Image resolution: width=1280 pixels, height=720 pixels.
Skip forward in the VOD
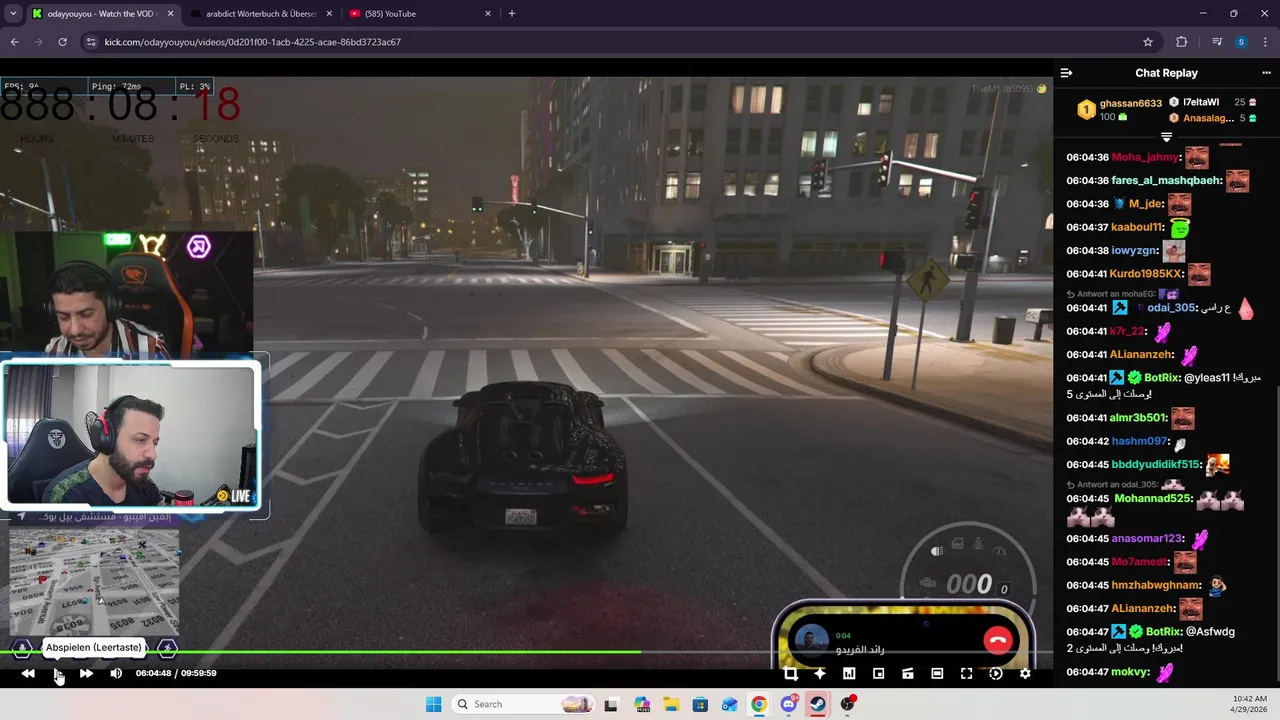[x=86, y=674]
